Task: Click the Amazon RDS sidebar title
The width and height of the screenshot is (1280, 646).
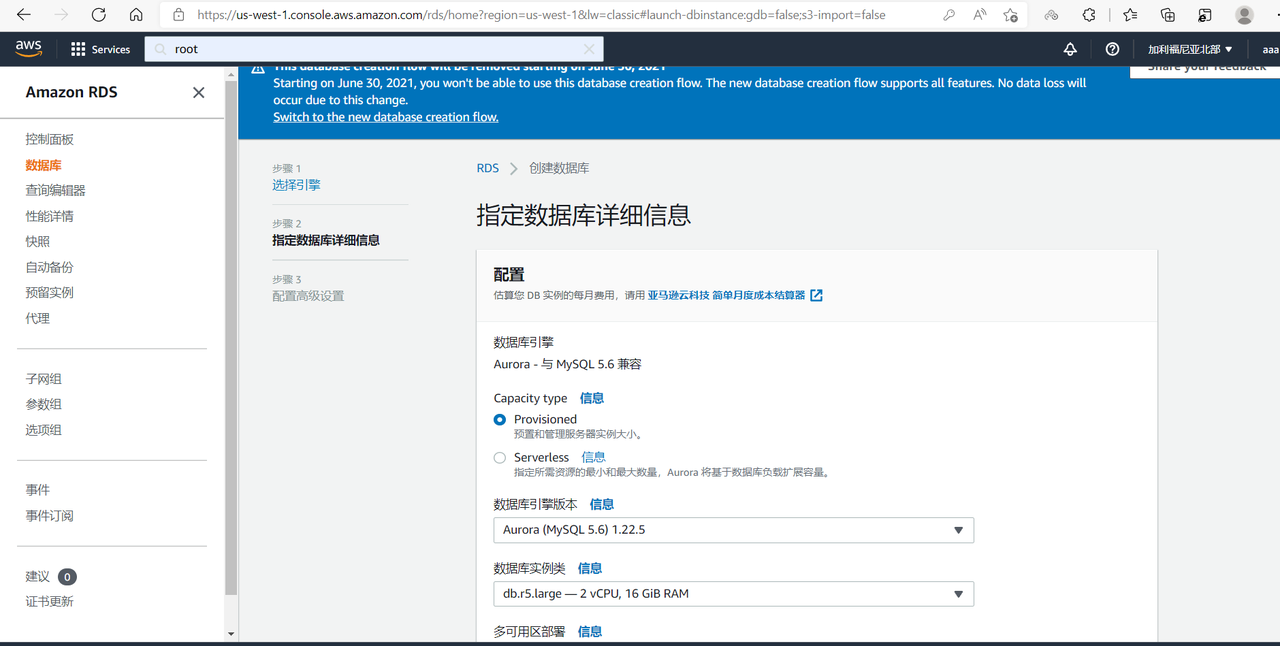Action: (72, 92)
